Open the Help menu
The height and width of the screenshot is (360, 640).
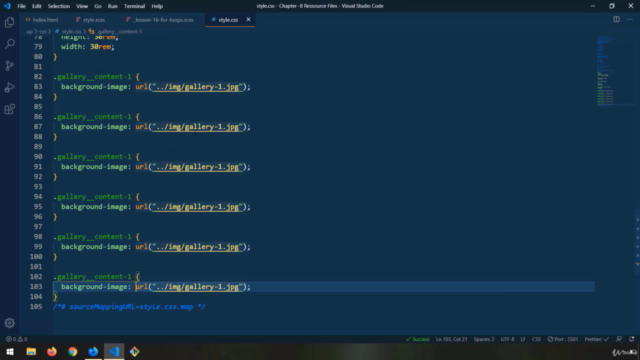point(157,6)
